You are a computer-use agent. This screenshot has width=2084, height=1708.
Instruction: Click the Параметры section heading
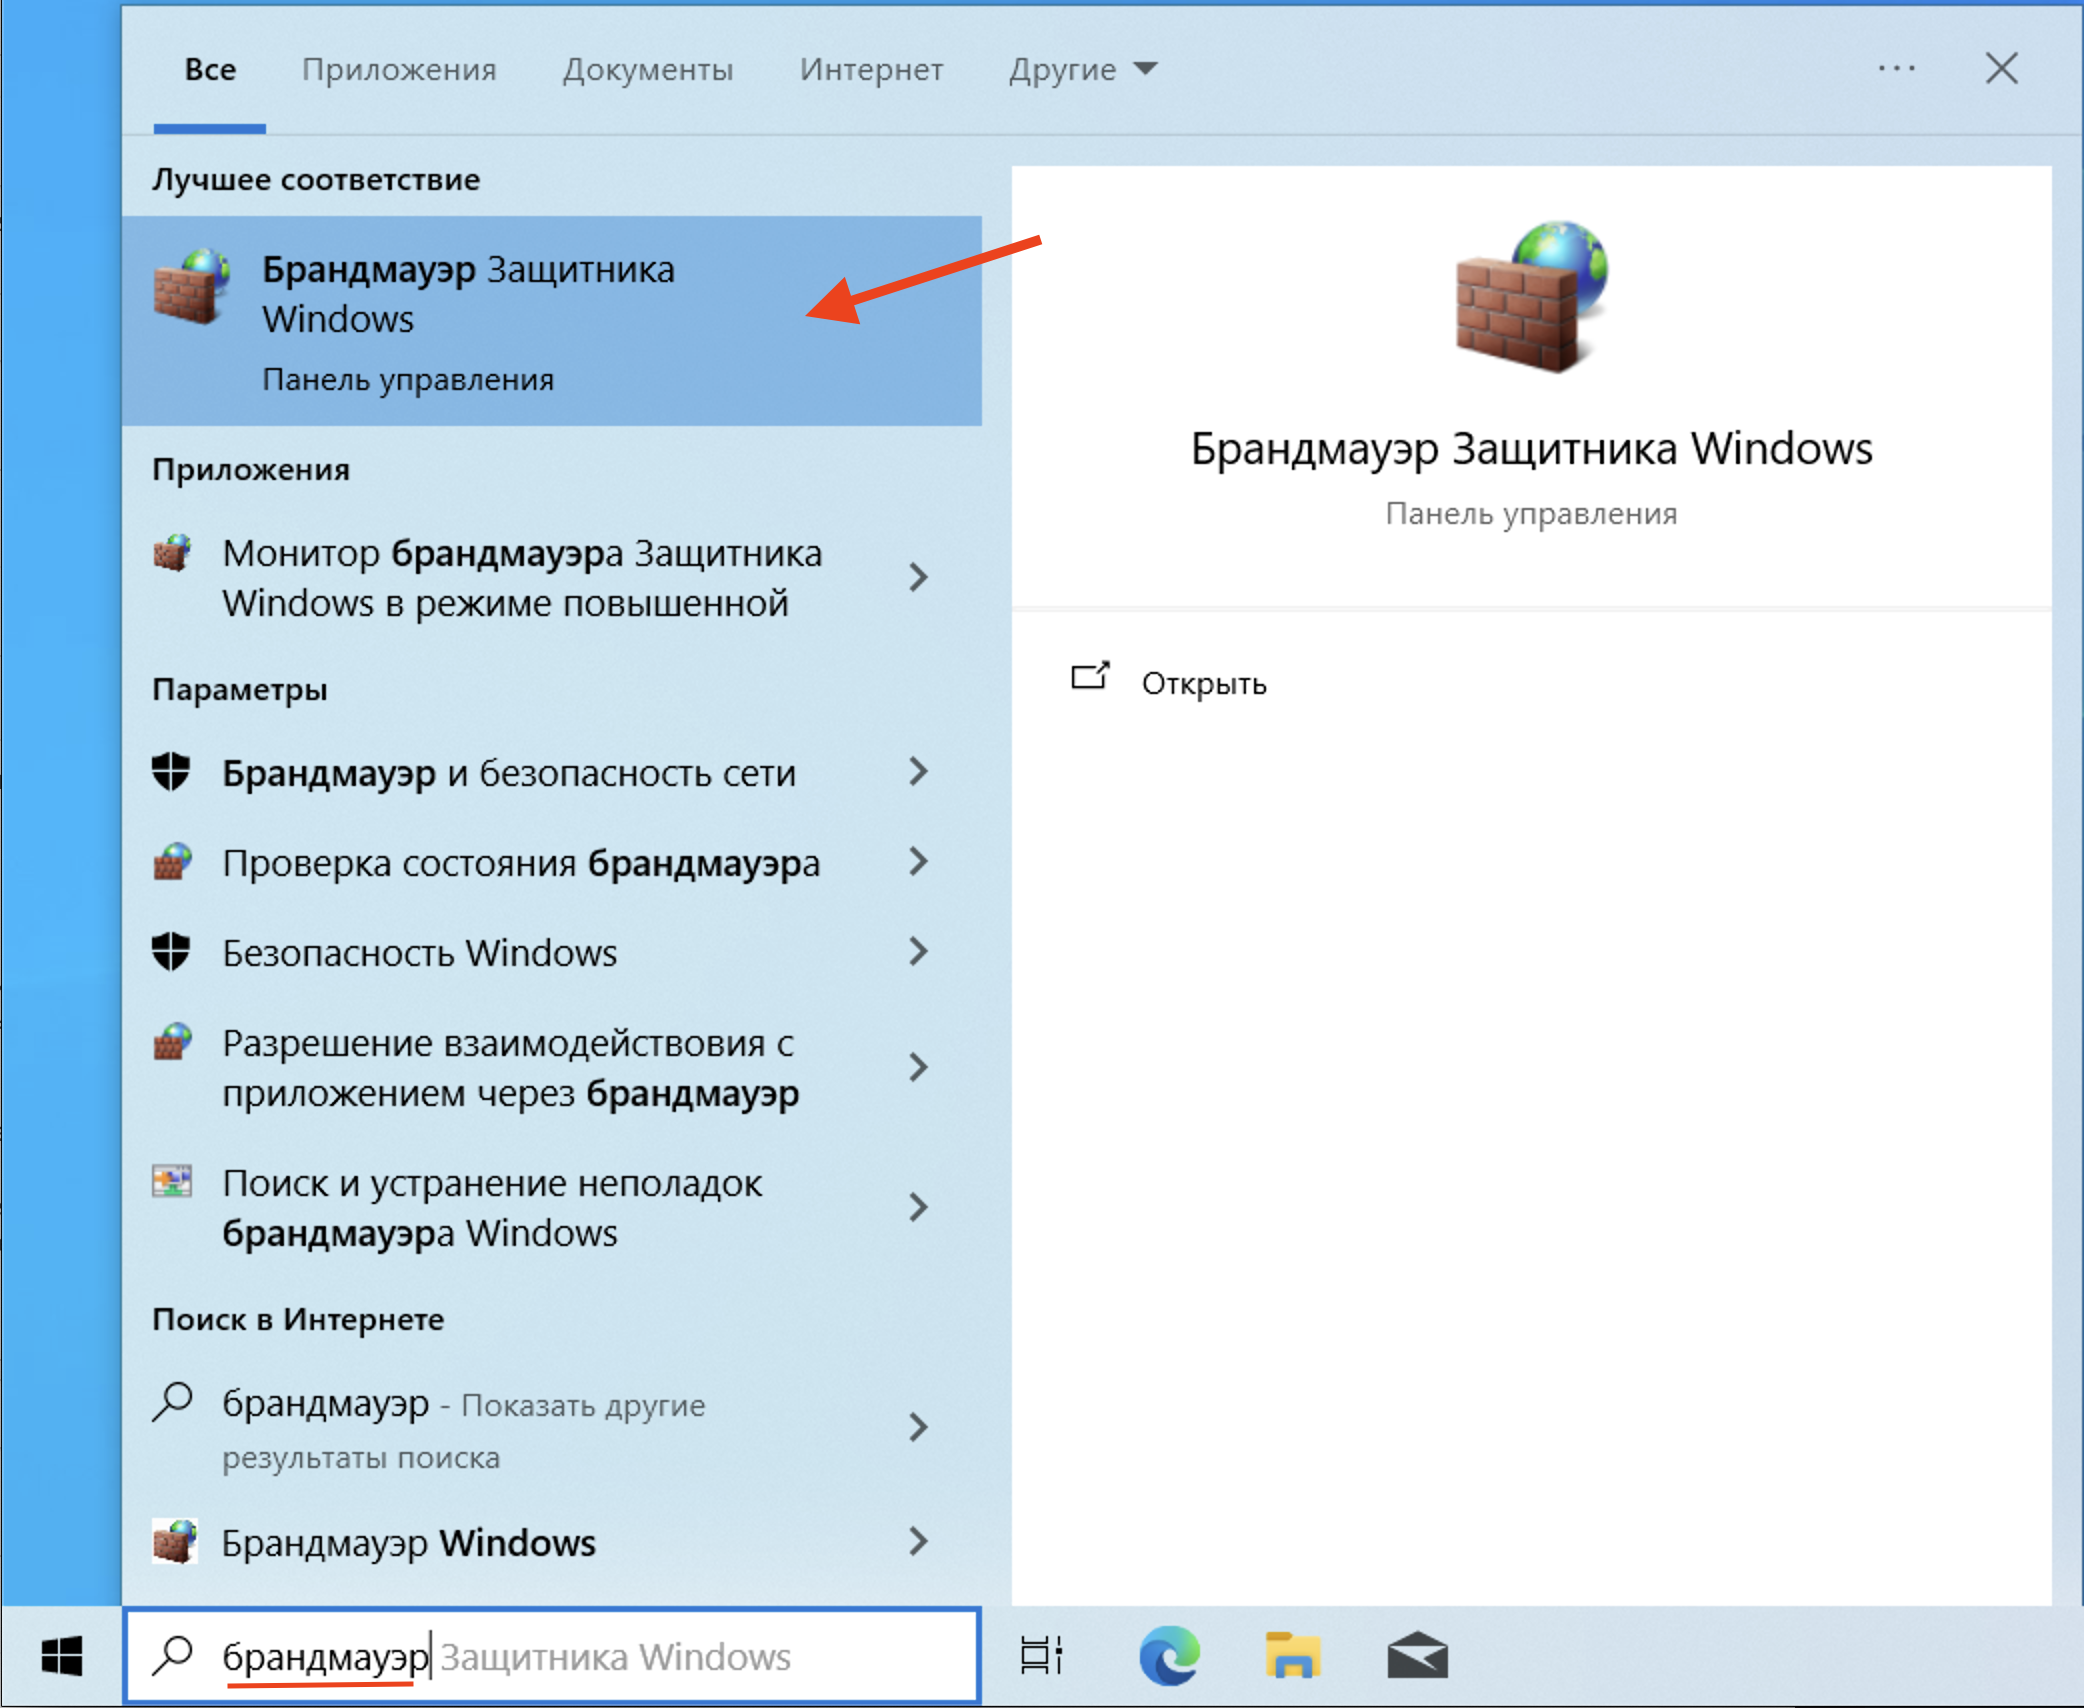240,690
